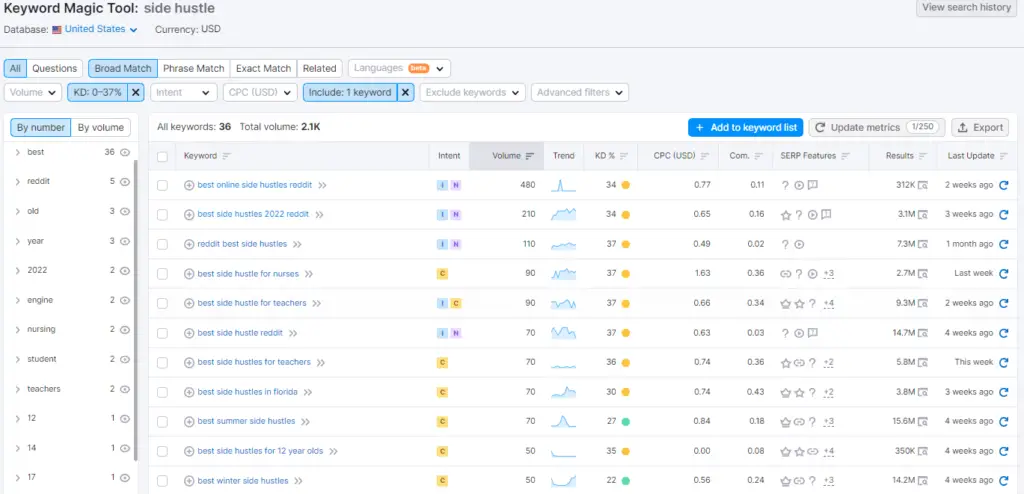The height and width of the screenshot is (494, 1024).
Task: Add best summer side hustles plus icon
Action: point(189,421)
